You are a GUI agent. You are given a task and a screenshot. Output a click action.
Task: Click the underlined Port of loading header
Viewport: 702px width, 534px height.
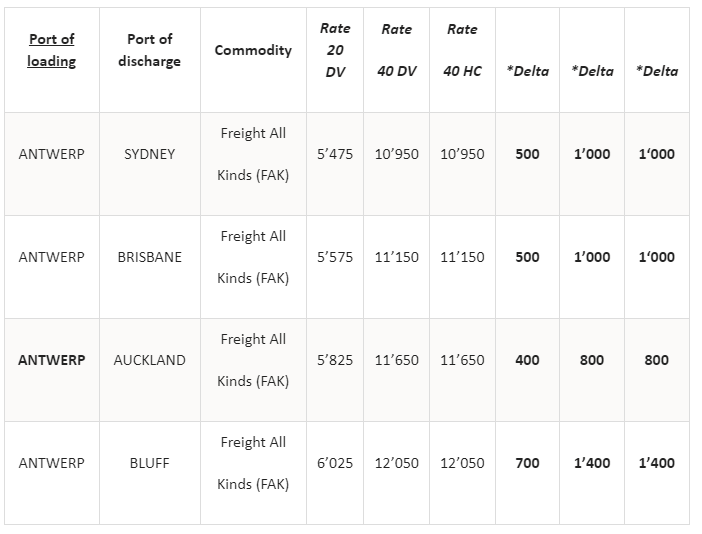tap(51, 50)
